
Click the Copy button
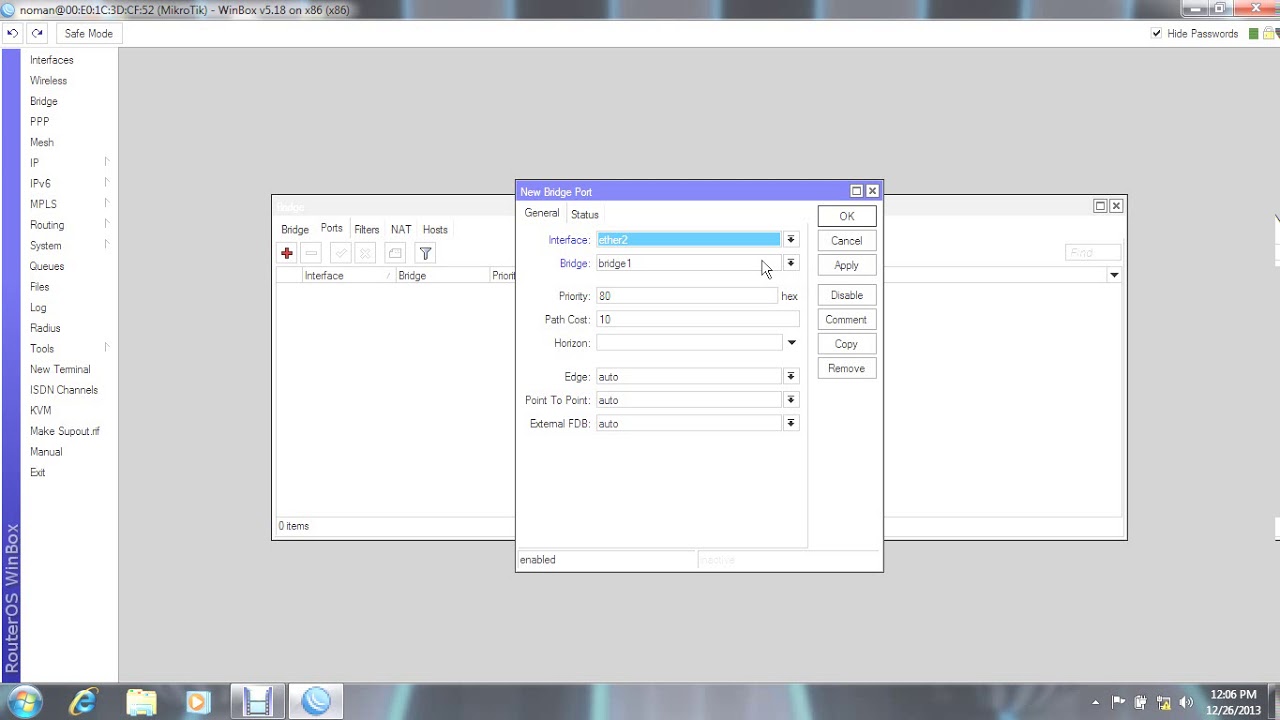847,344
